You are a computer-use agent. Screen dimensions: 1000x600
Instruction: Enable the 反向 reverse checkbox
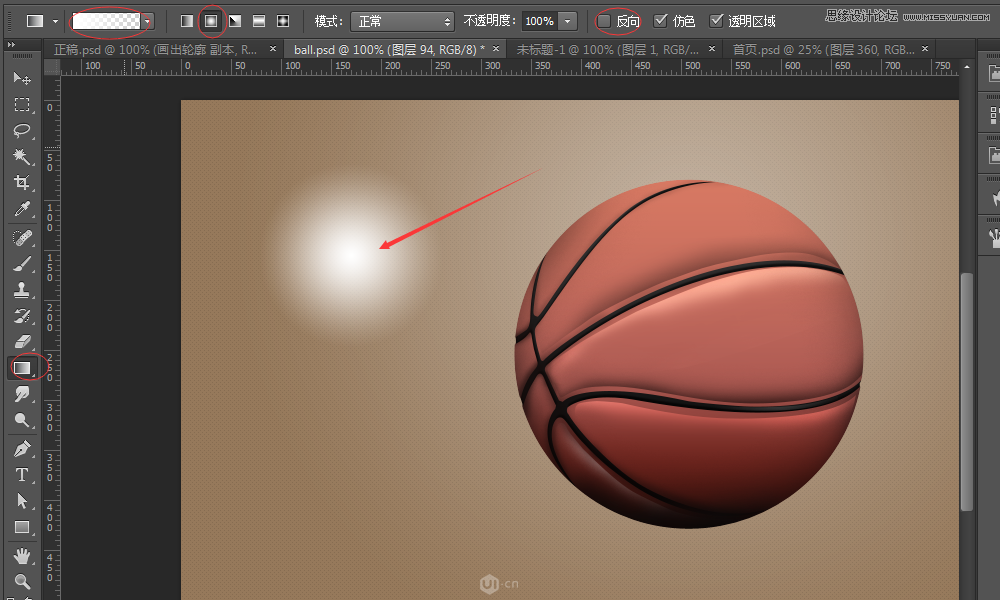pos(603,21)
